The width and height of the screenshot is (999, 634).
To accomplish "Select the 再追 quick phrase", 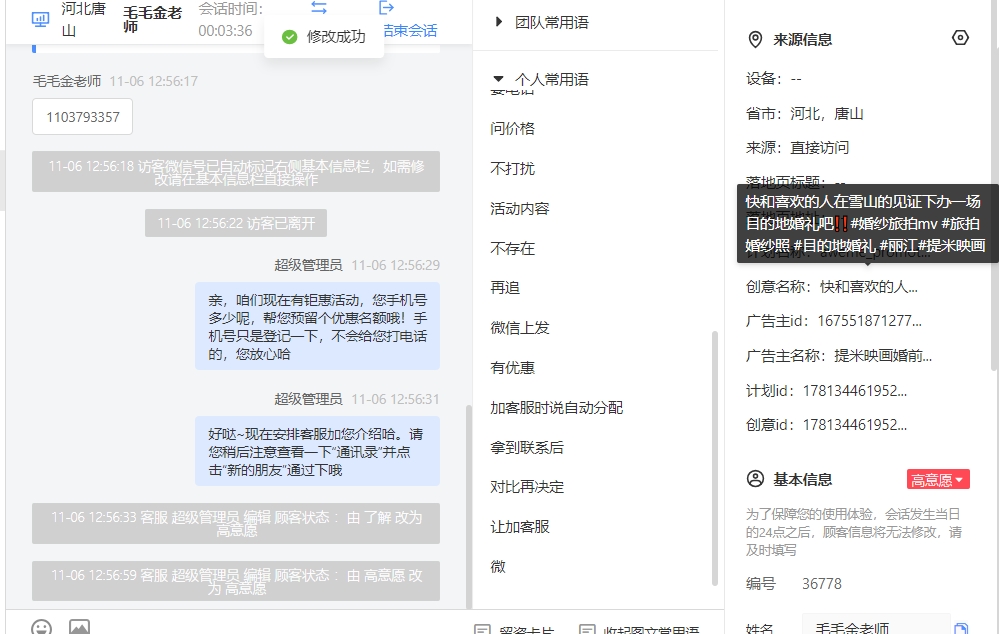I will (x=505, y=288).
